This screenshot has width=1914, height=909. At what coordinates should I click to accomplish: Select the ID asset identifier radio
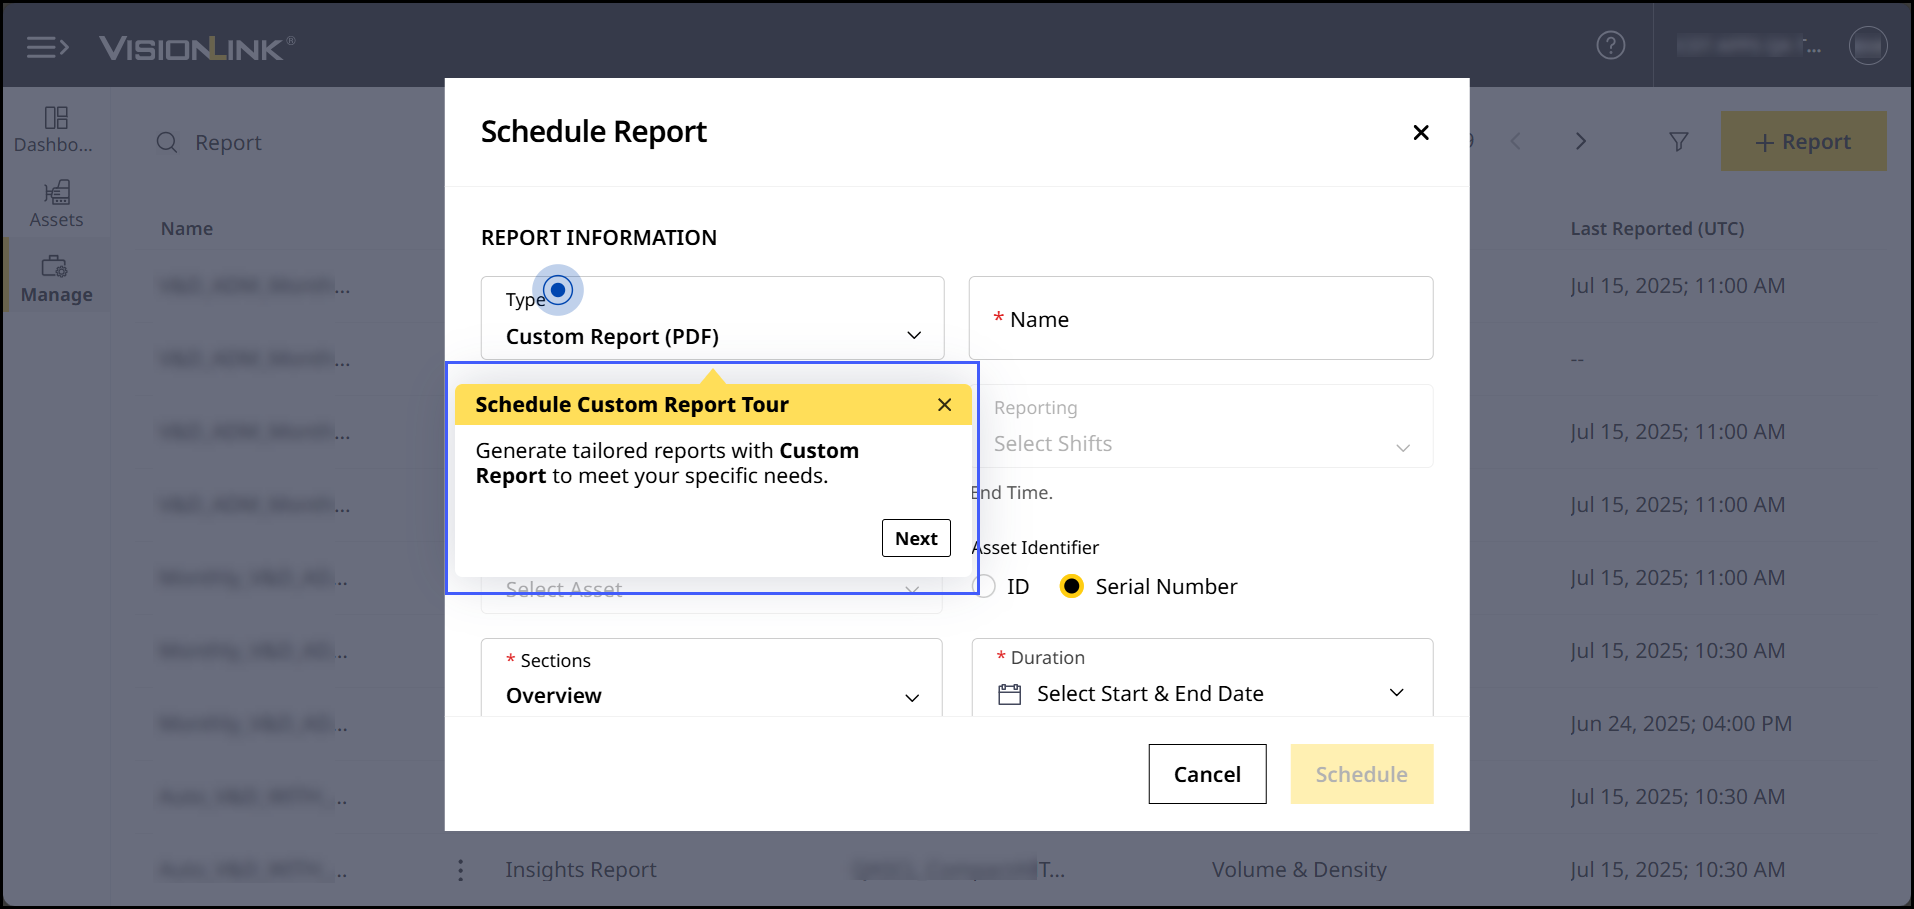(986, 587)
